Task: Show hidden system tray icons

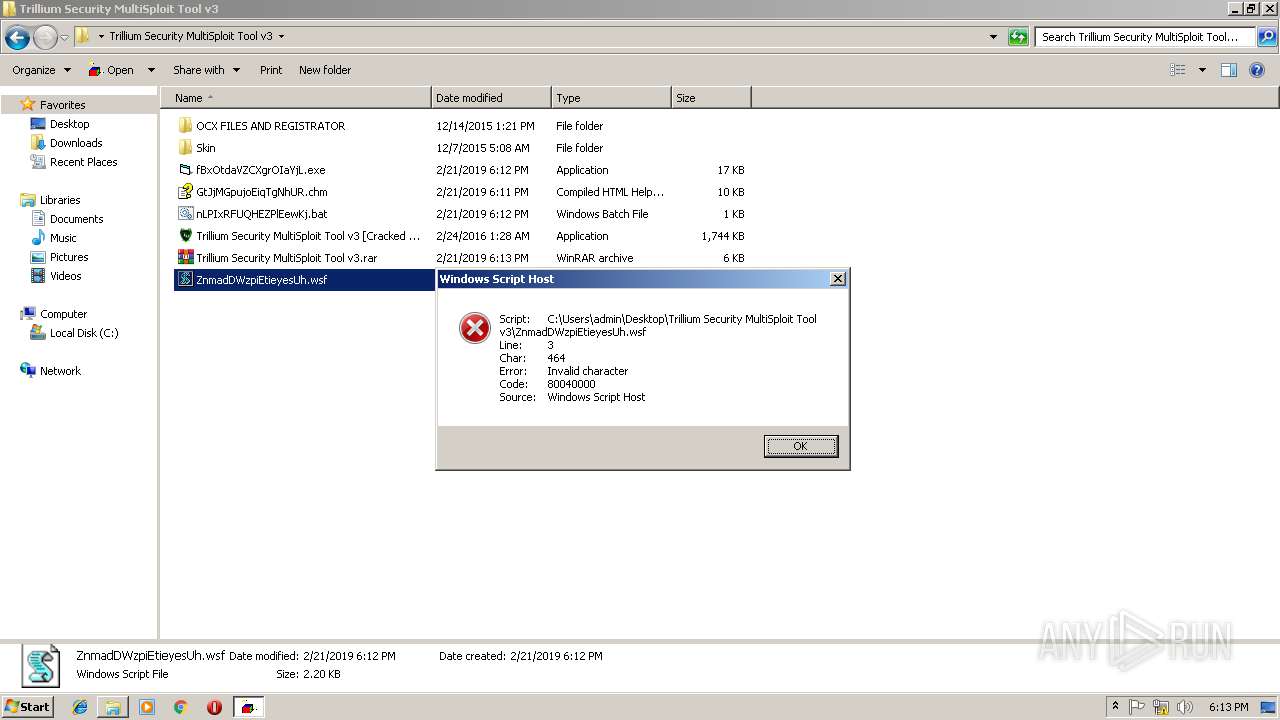Action: pos(1116,707)
